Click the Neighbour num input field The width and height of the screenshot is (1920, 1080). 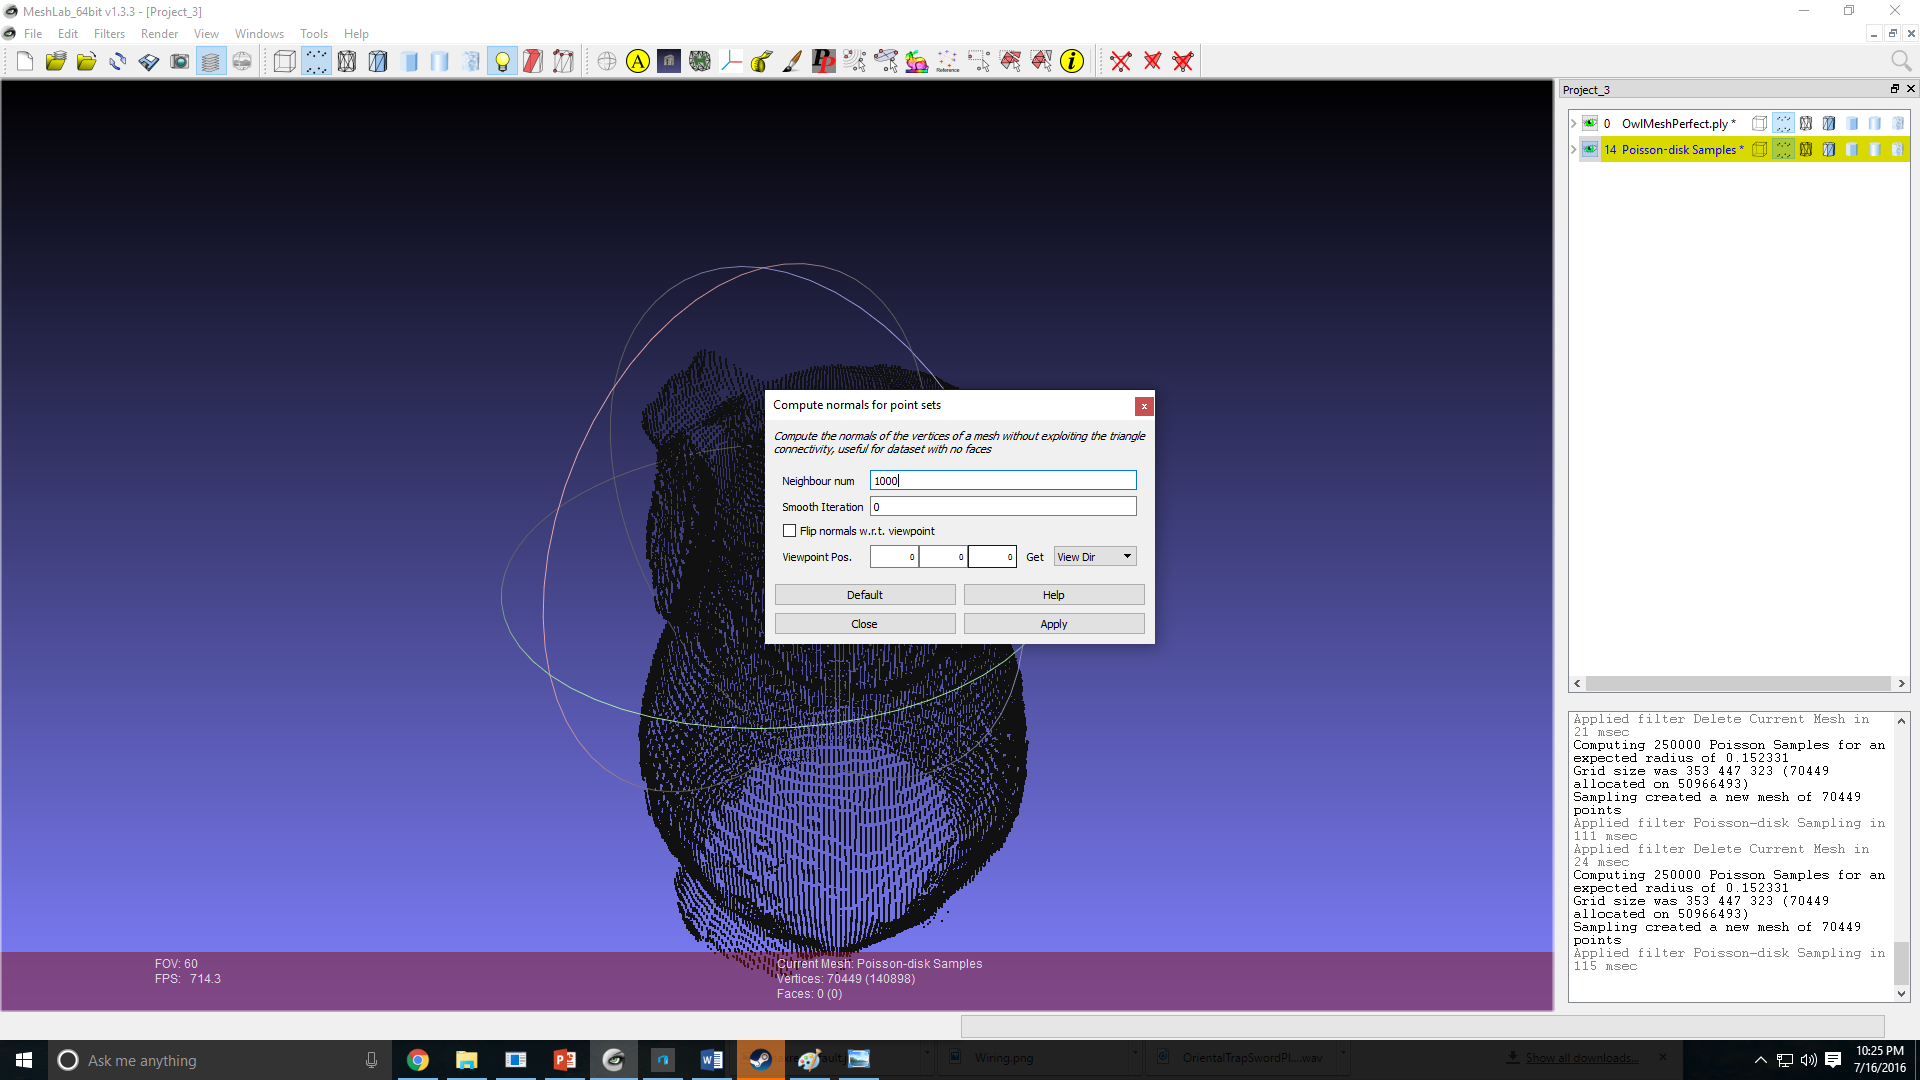[1003, 481]
